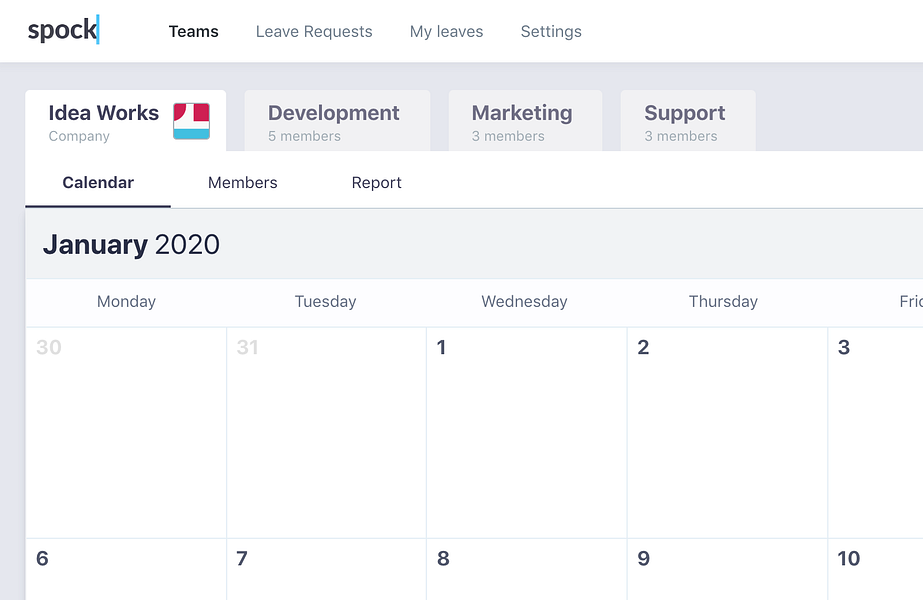Open the Report sub-tab

(x=376, y=183)
